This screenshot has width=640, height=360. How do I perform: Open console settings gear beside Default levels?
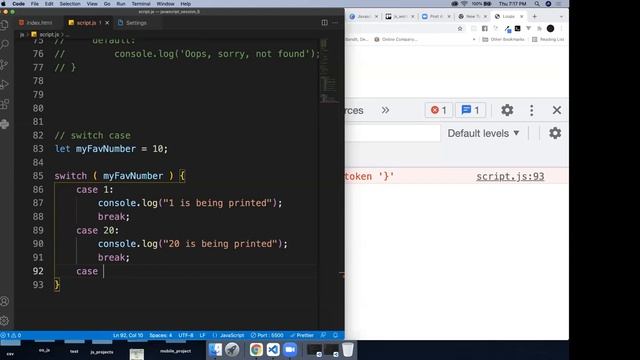[555, 133]
